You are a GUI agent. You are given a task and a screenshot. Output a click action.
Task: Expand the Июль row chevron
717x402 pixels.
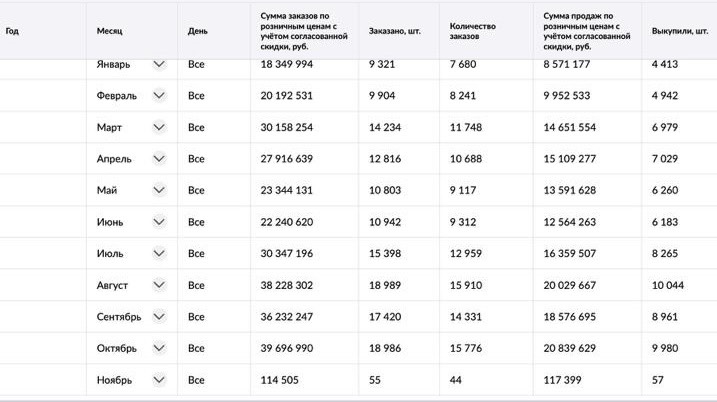pos(159,253)
